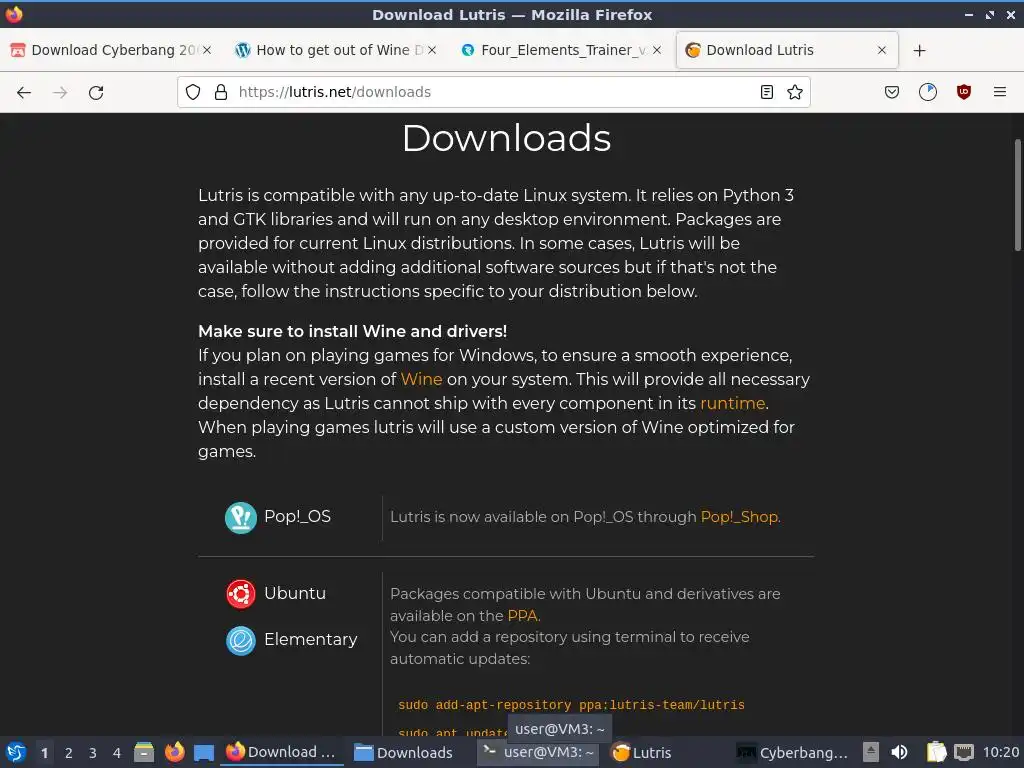Switch to user@VM3 terminal in taskbar
This screenshot has height=768, width=1024.
point(538,752)
